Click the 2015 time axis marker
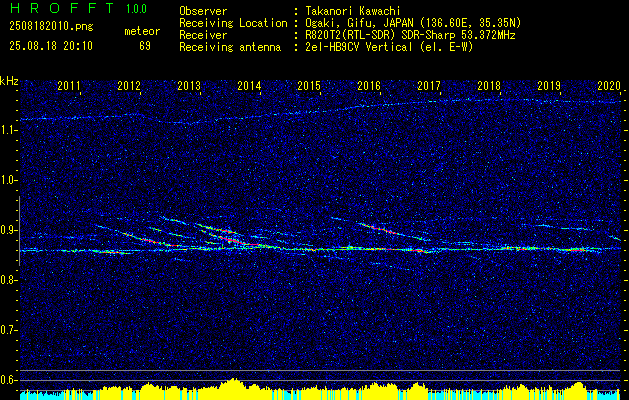 tap(309, 85)
